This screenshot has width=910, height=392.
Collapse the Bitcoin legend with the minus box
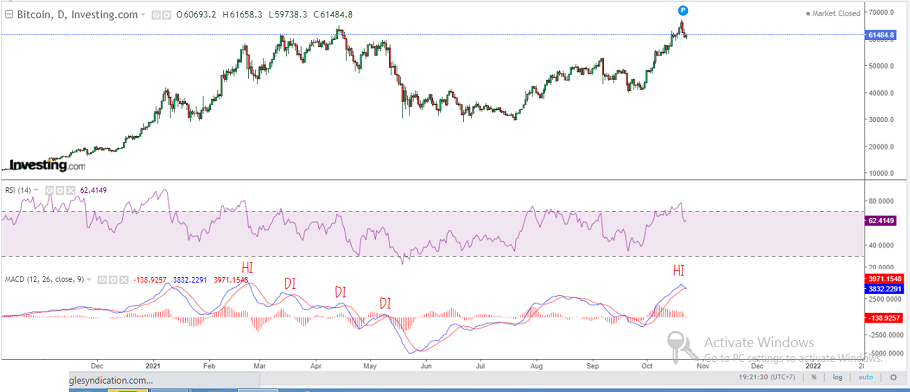[x=9, y=14]
